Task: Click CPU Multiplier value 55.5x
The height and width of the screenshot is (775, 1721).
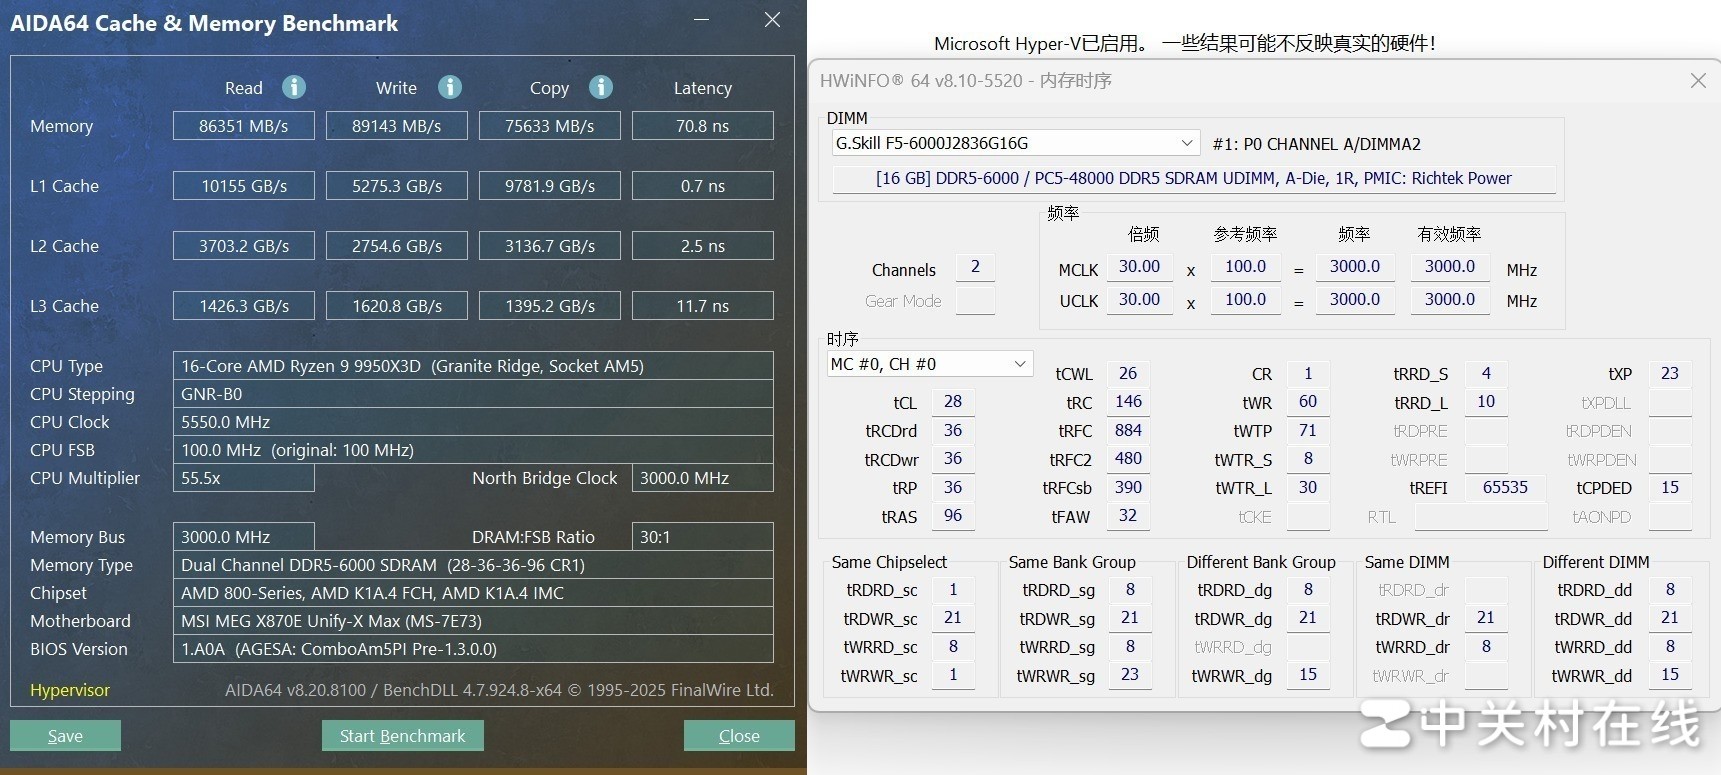Action: click(244, 478)
